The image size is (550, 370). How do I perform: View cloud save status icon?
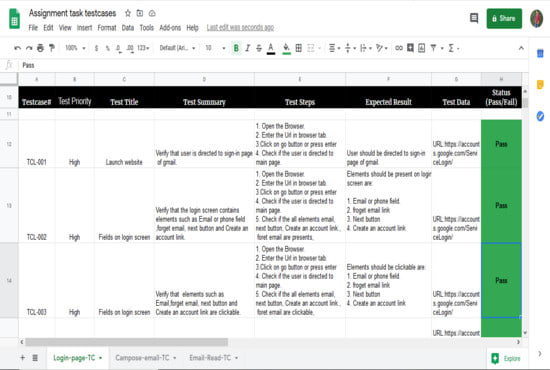[x=152, y=13]
